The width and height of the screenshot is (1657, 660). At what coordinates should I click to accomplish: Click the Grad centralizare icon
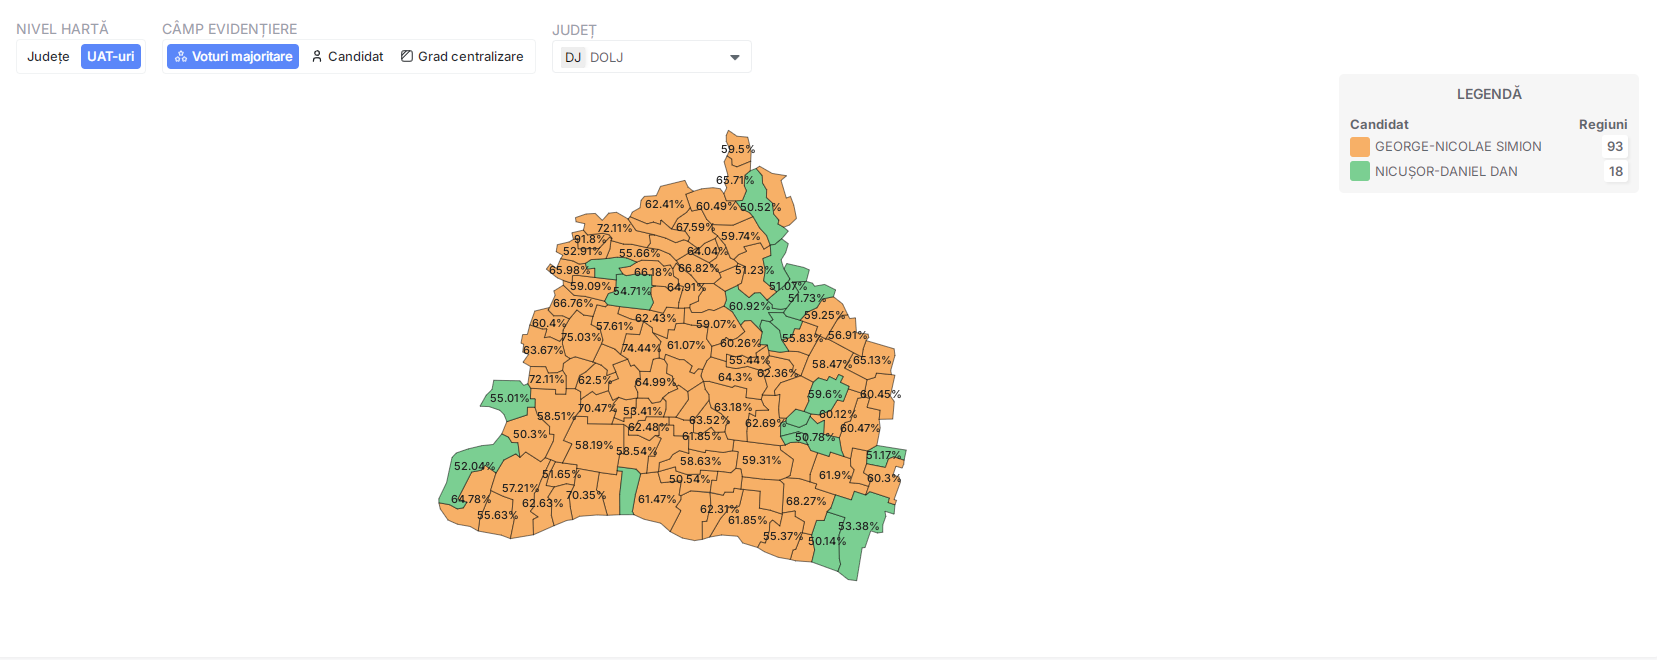pos(407,57)
